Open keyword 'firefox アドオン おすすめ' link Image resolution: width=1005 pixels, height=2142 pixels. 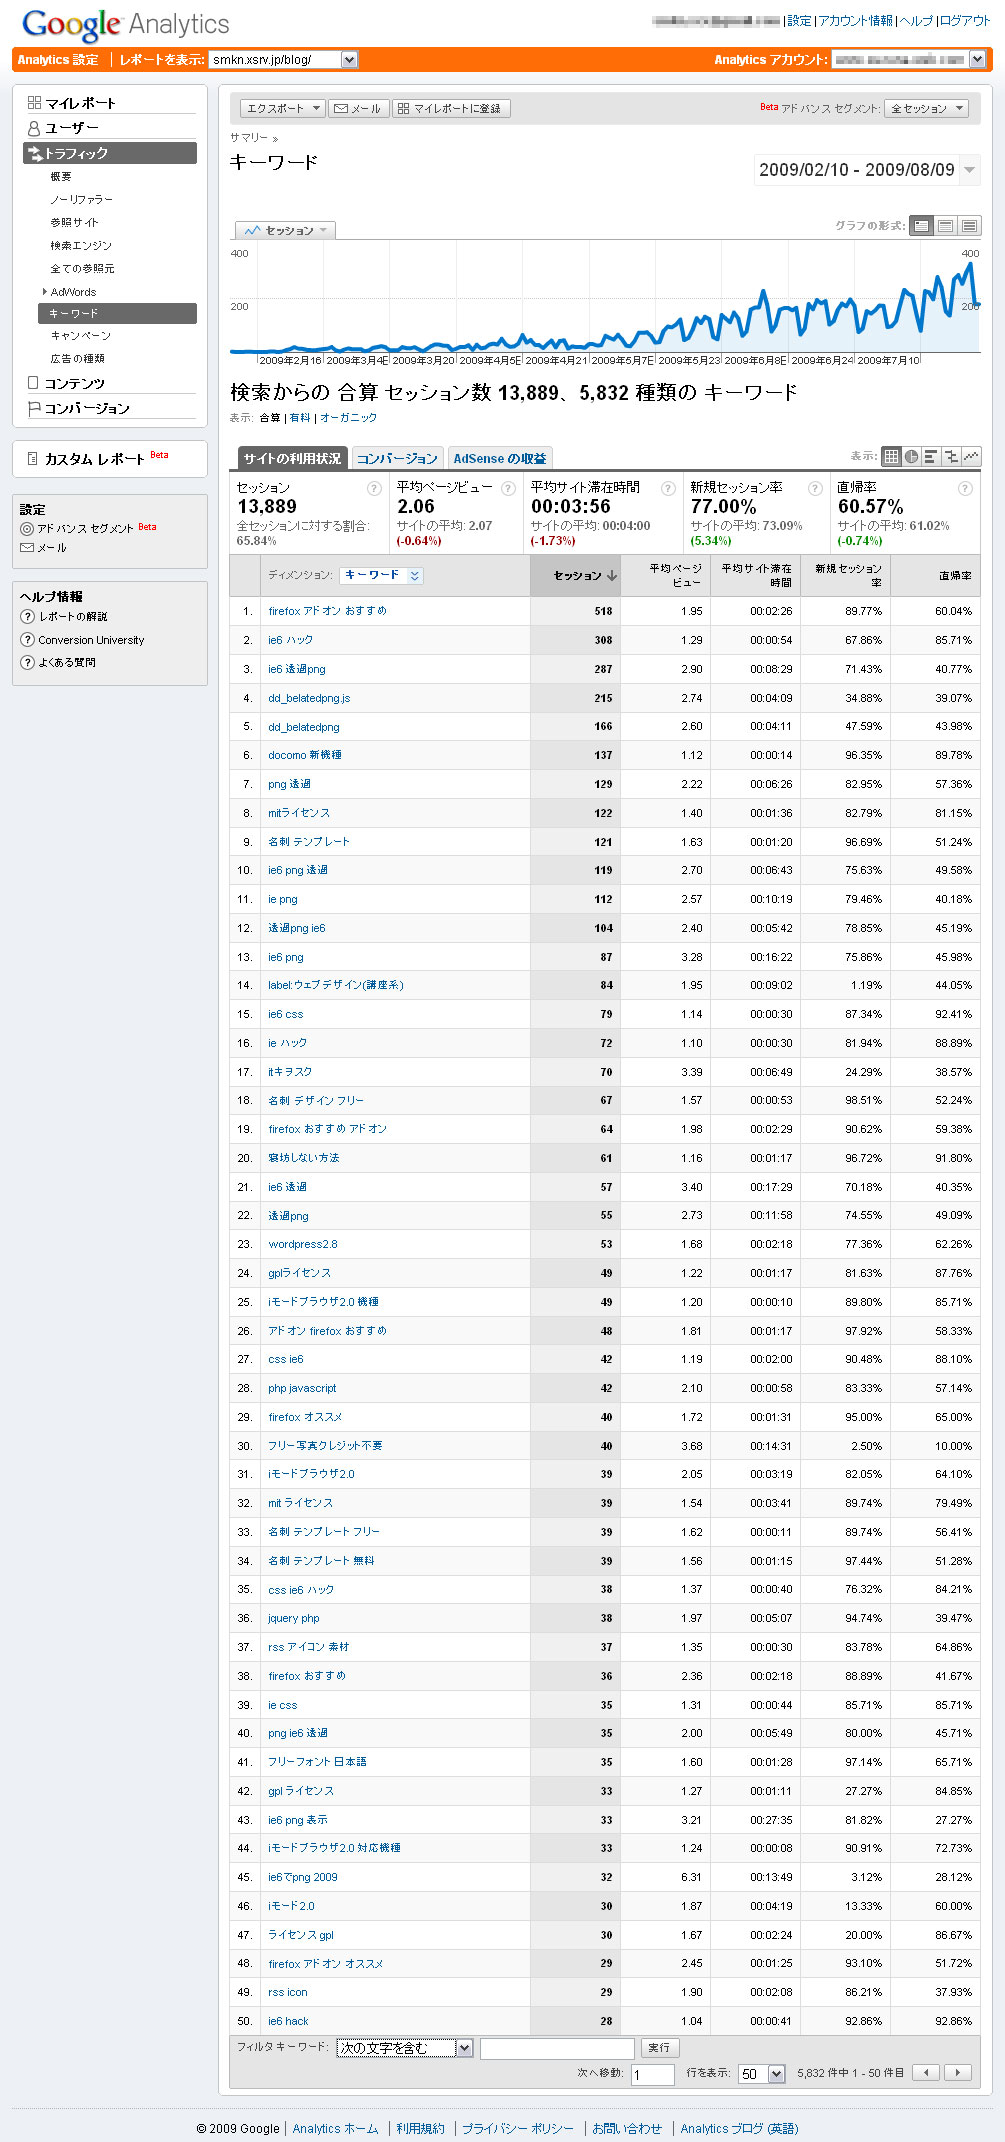tap(327, 611)
